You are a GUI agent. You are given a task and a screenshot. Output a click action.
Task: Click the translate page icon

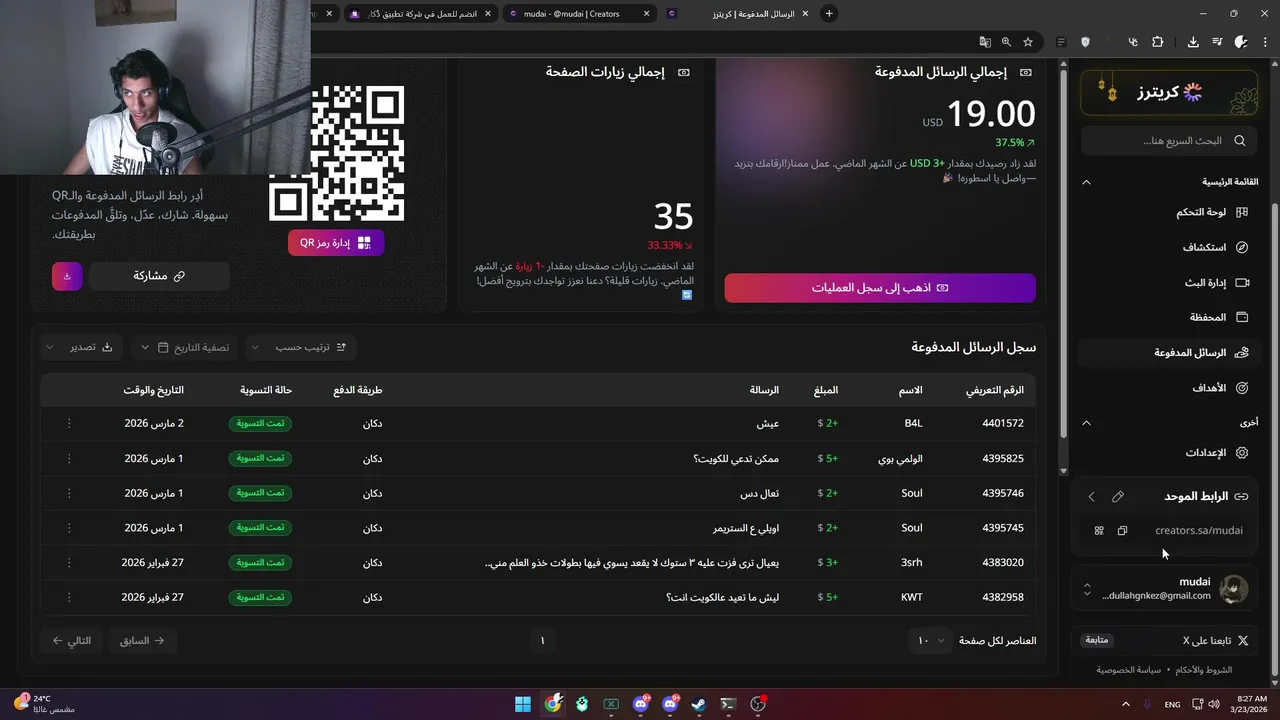tap(985, 42)
